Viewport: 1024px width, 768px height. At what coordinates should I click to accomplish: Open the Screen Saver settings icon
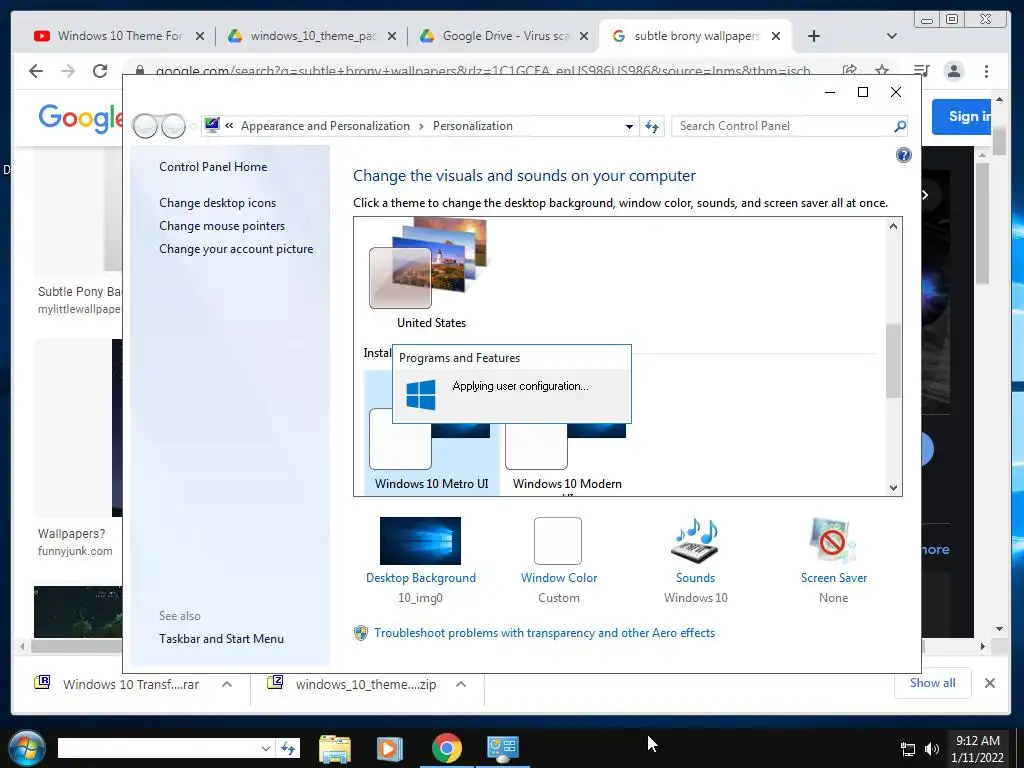click(833, 541)
